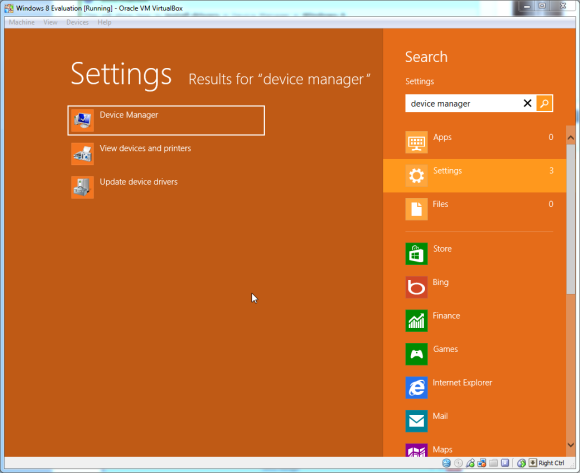Click the Apps keyboard icon

[417, 142]
